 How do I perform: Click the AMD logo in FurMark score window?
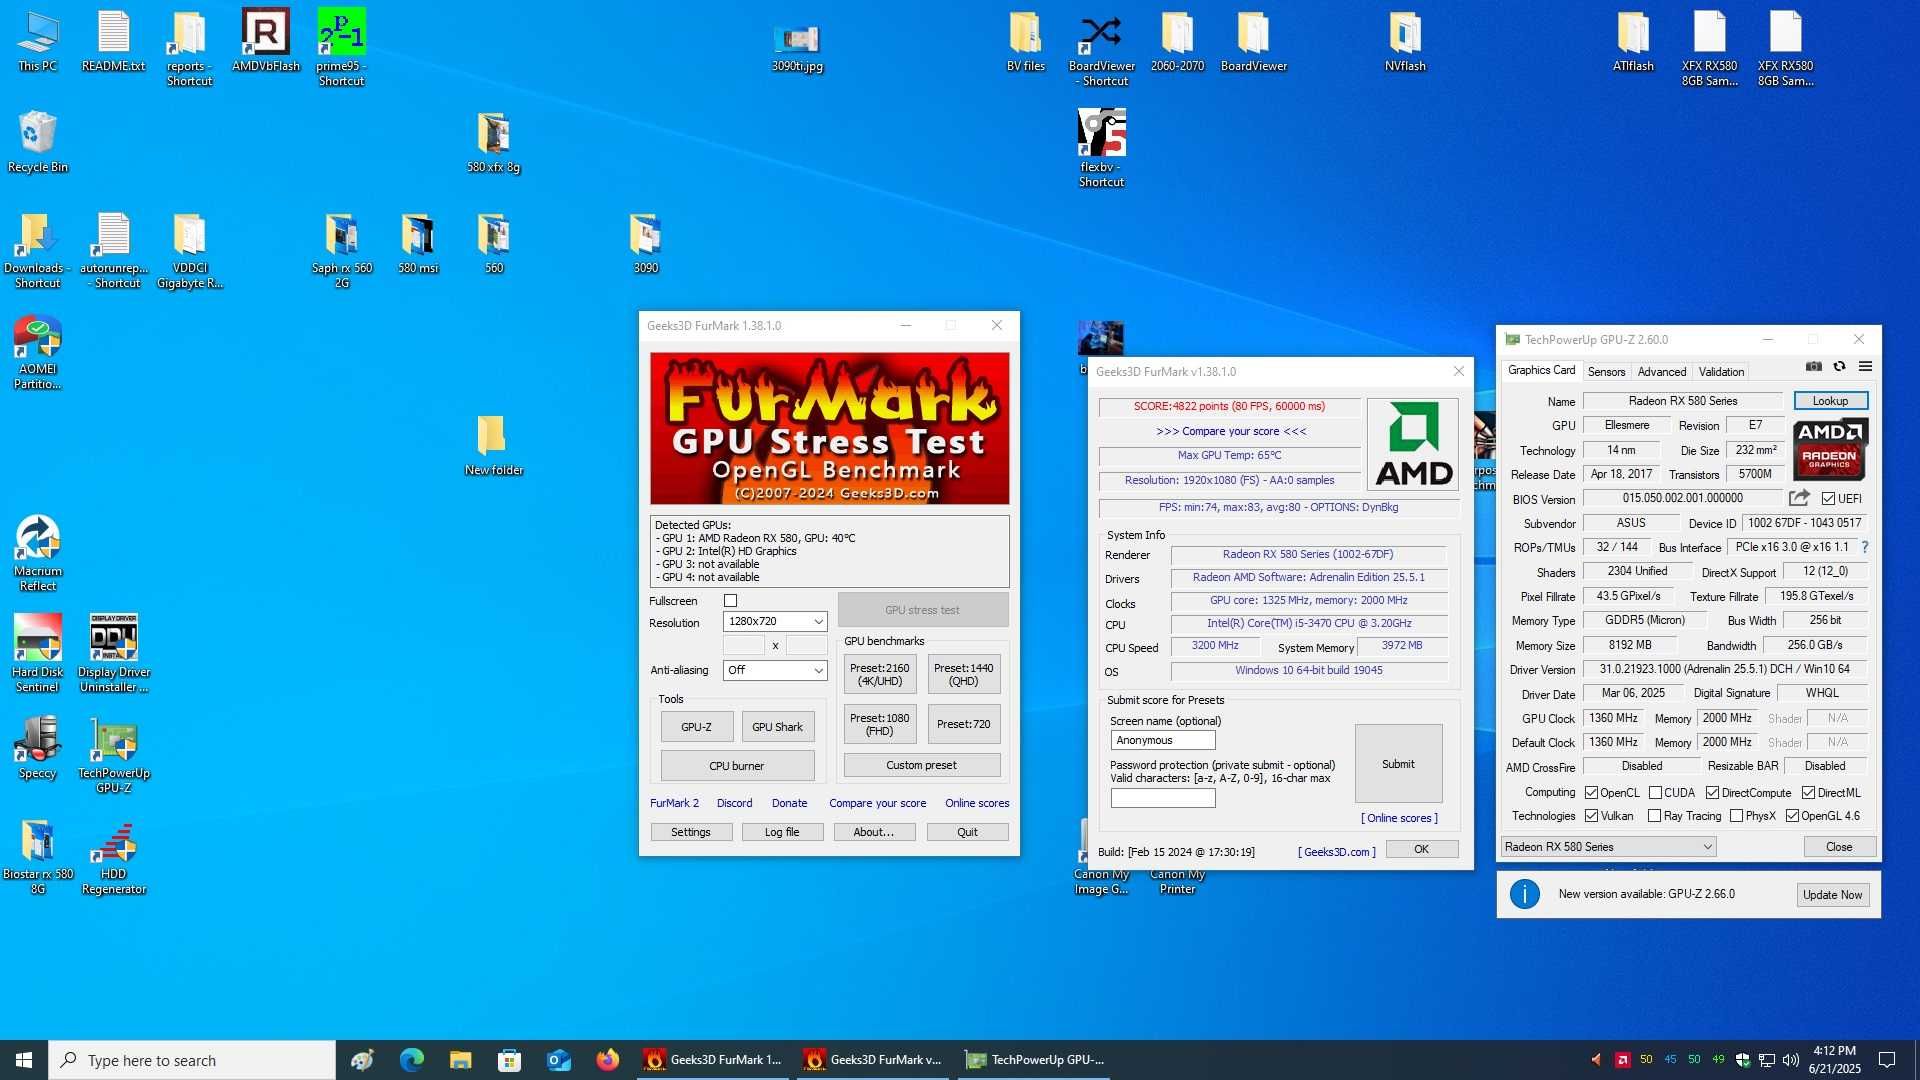click(x=1413, y=444)
